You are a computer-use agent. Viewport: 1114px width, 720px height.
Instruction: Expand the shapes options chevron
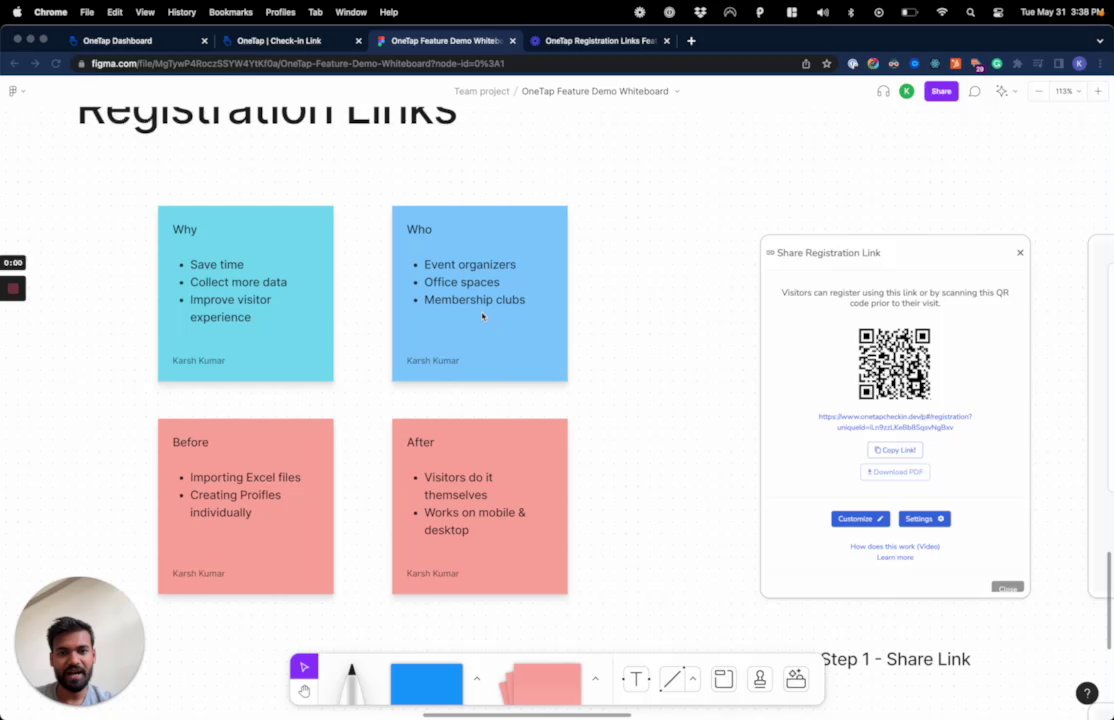[477, 679]
